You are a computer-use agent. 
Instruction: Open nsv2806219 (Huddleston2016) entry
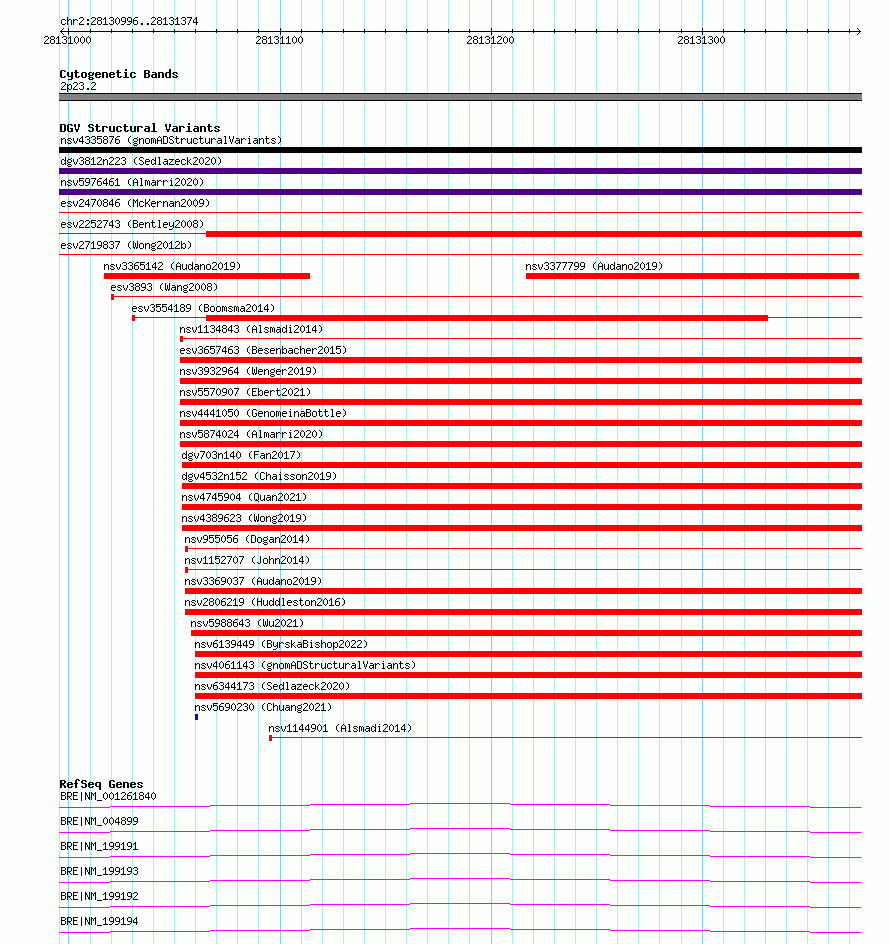(266, 603)
